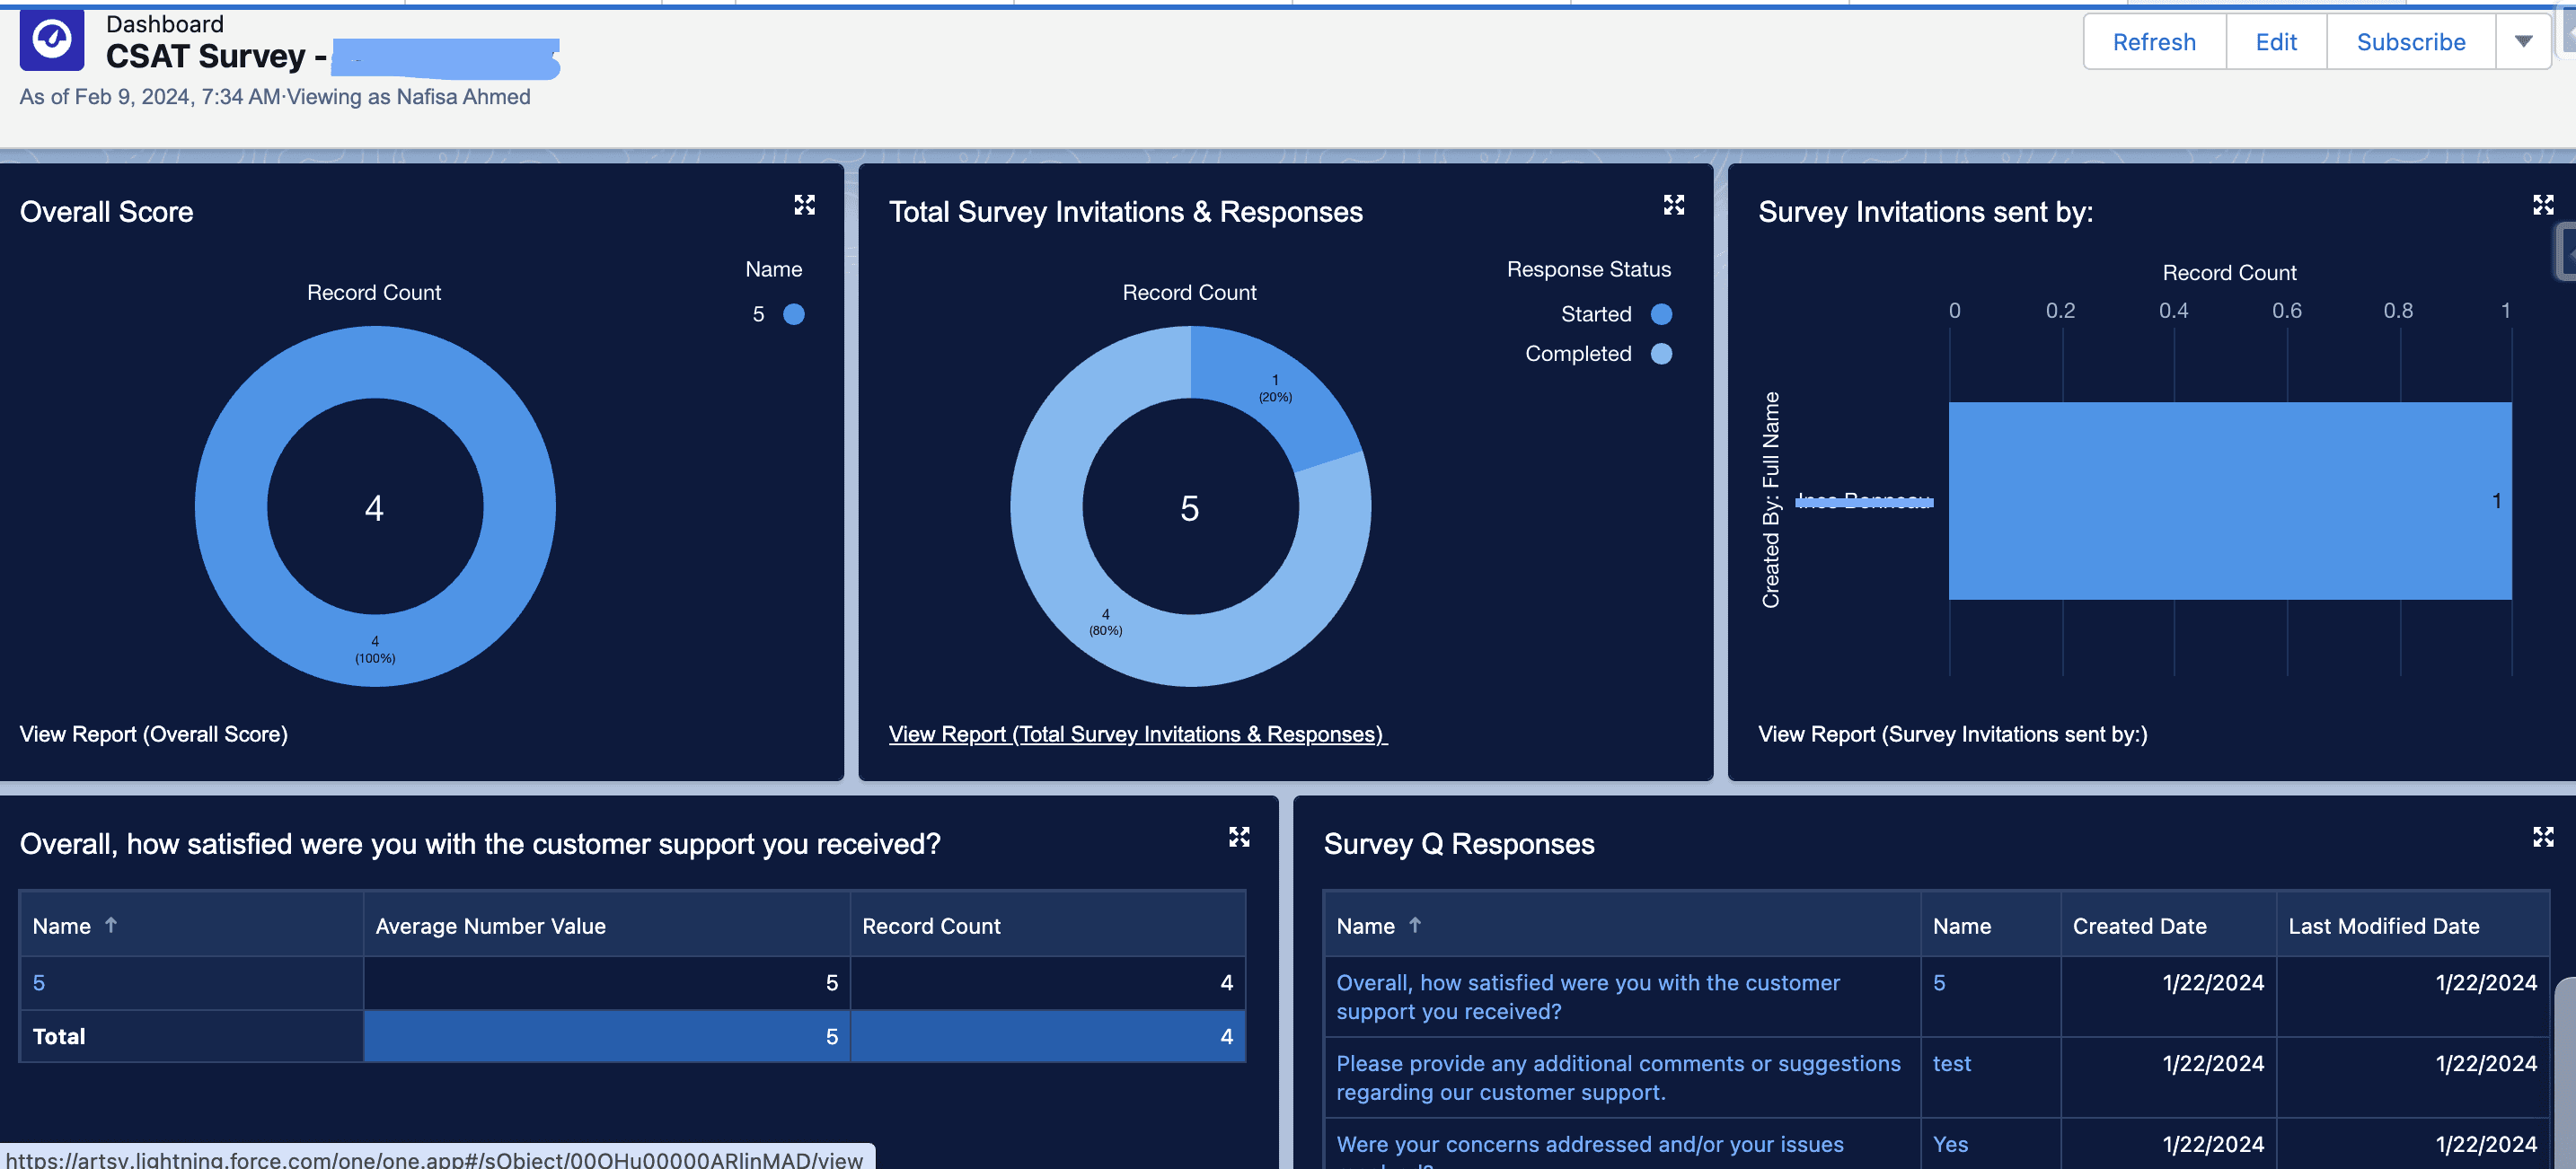Expand Survey Invitations sent by widget
This screenshot has height=1169, width=2576.
pyautogui.click(x=2542, y=205)
